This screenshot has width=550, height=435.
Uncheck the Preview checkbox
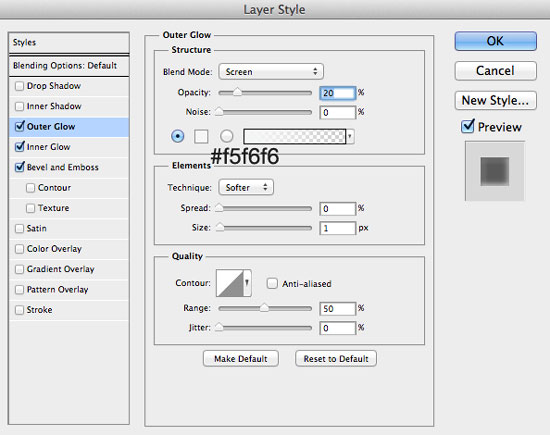(x=468, y=126)
